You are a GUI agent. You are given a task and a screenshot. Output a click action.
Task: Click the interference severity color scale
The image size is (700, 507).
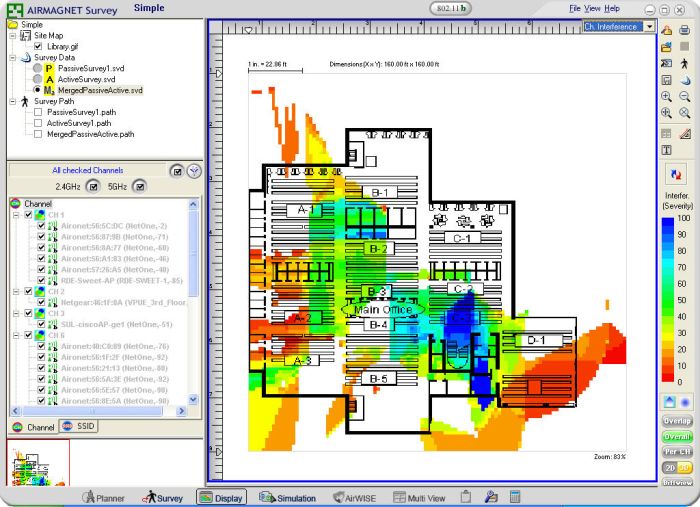668,299
